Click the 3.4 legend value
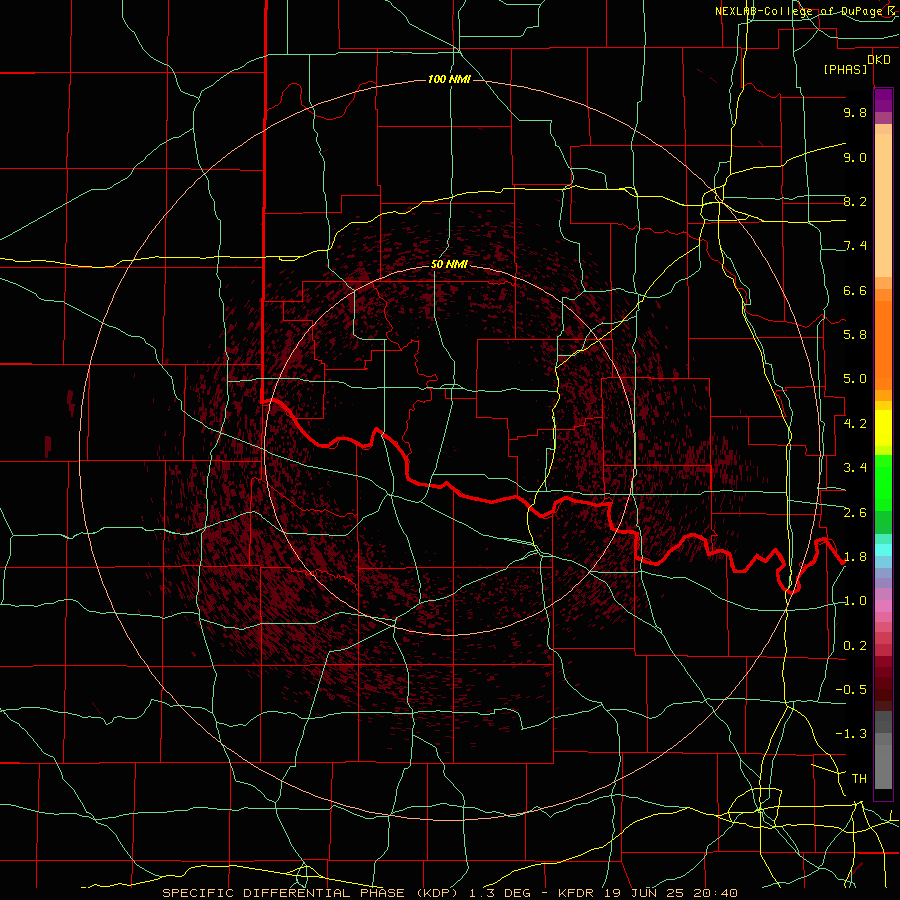Viewport: 900px width, 900px height. coord(855,468)
